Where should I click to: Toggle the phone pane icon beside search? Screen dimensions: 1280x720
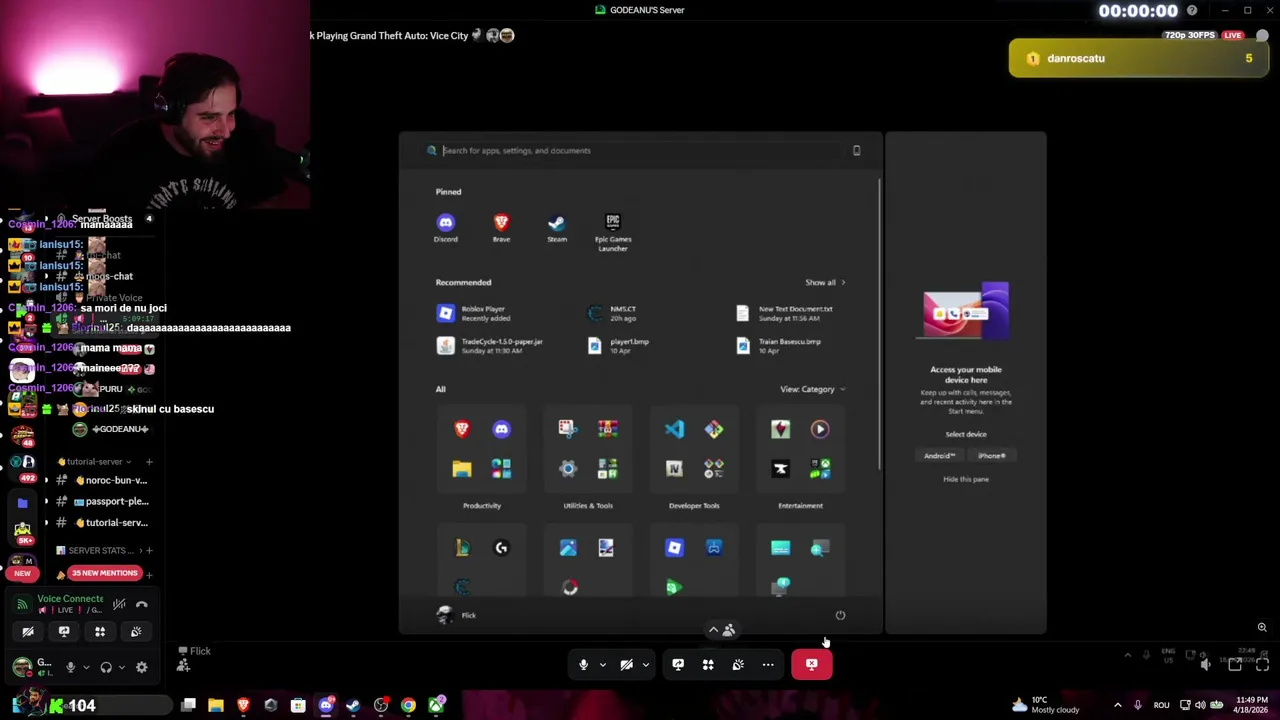click(856, 150)
